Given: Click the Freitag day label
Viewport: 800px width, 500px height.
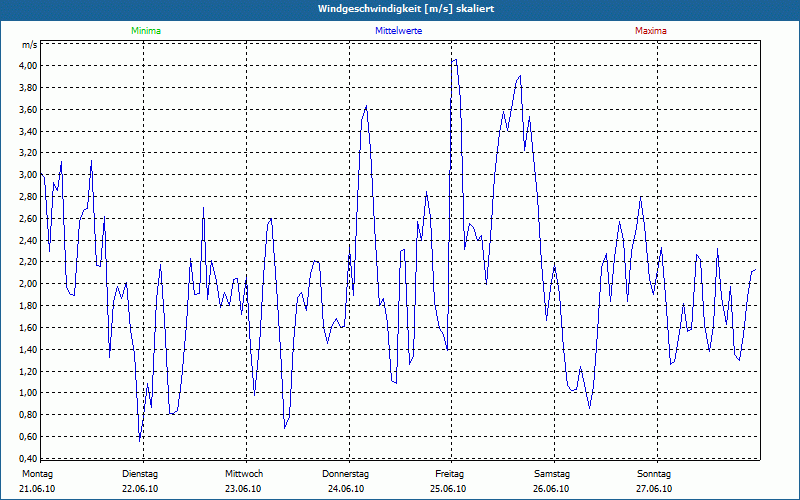Looking at the screenshot, I should (x=449, y=474).
